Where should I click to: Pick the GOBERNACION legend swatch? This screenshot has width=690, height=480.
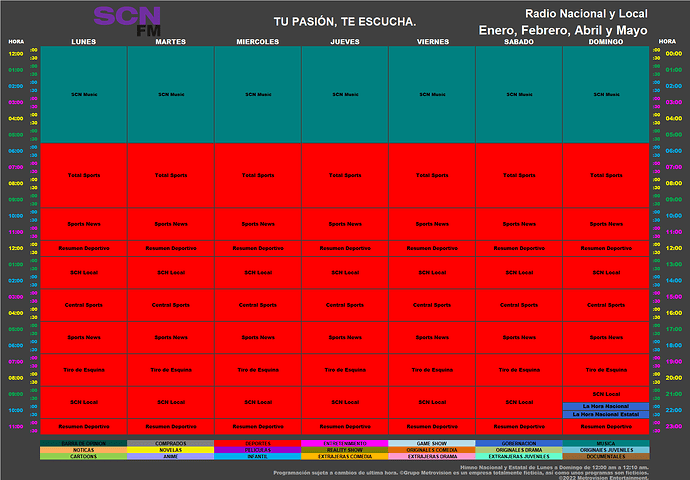click(x=519, y=443)
